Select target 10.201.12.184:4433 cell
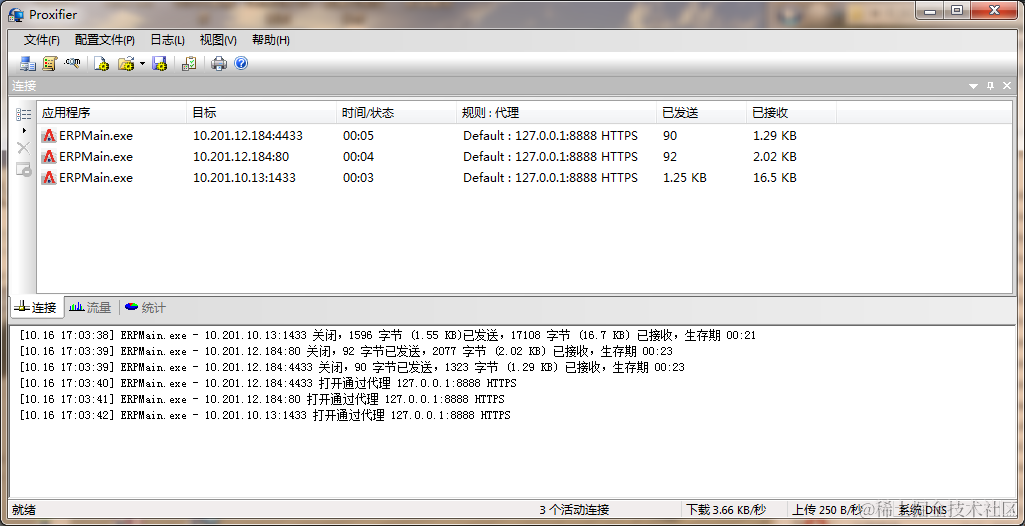The image size is (1025, 526). coord(248,136)
